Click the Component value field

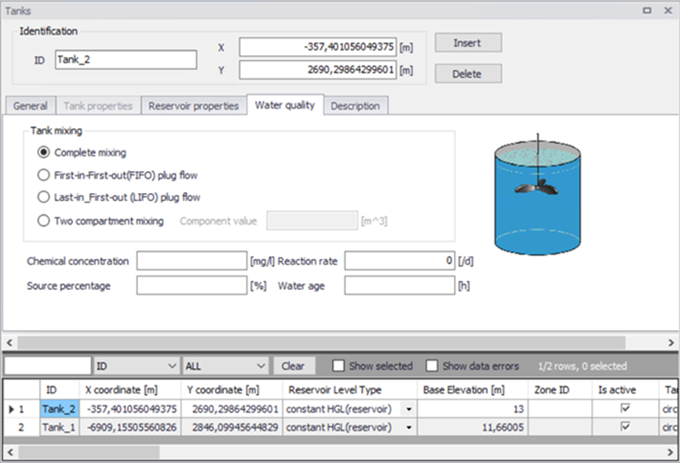(312, 221)
